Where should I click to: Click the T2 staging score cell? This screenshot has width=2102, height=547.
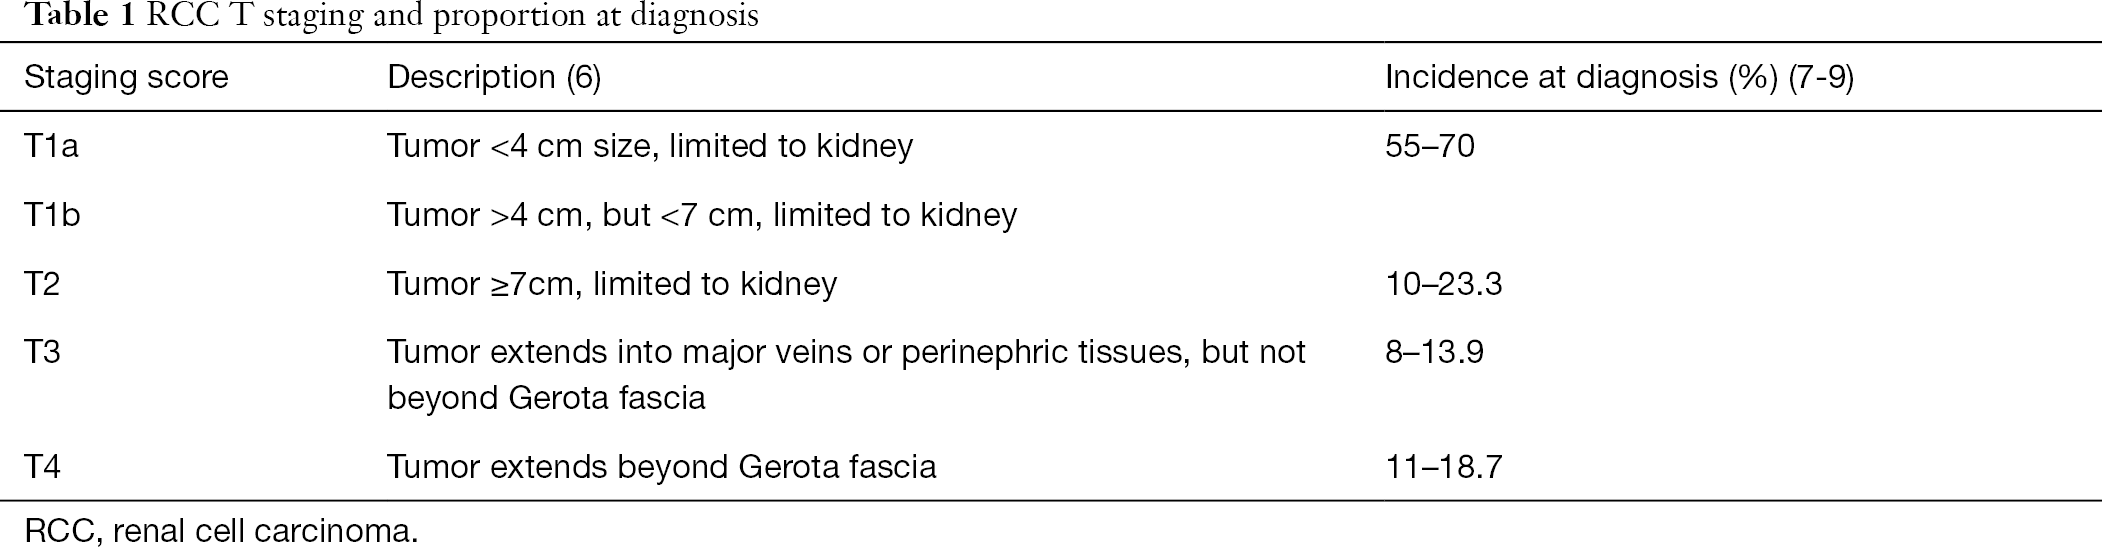tap(42, 284)
